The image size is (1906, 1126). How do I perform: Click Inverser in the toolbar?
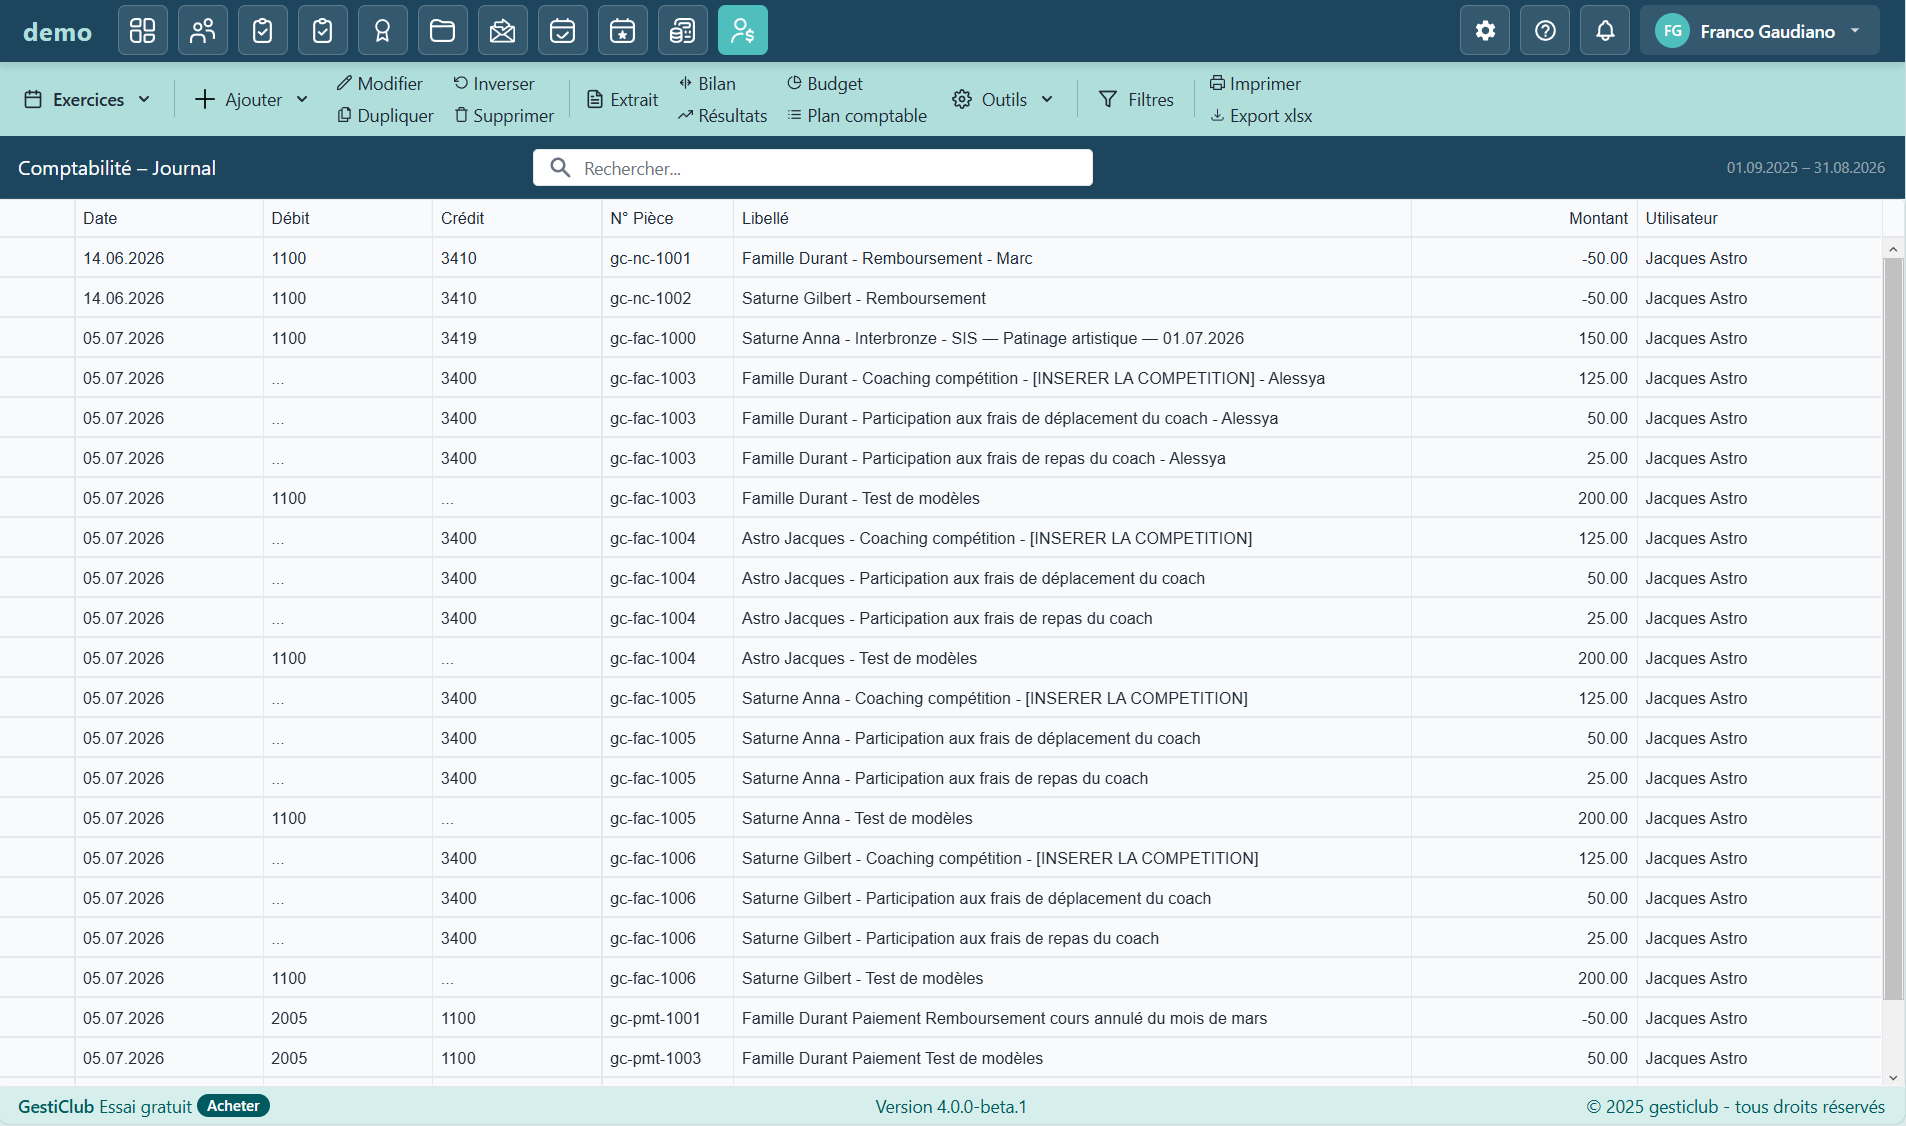(494, 83)
